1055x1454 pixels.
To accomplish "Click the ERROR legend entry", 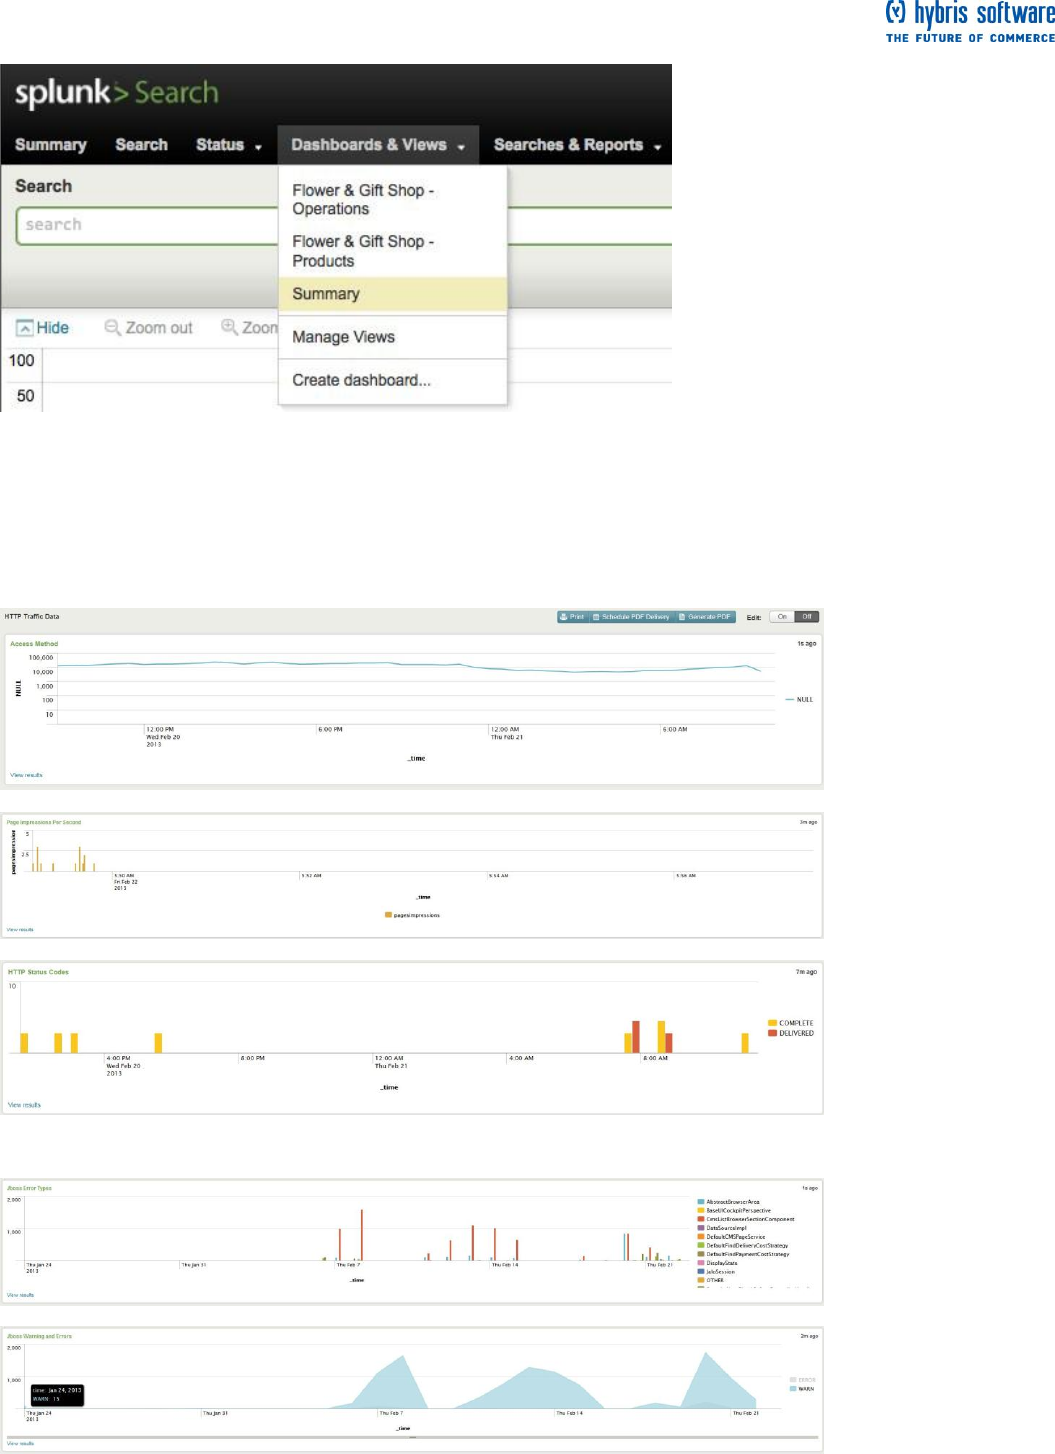I will 802,1380.
